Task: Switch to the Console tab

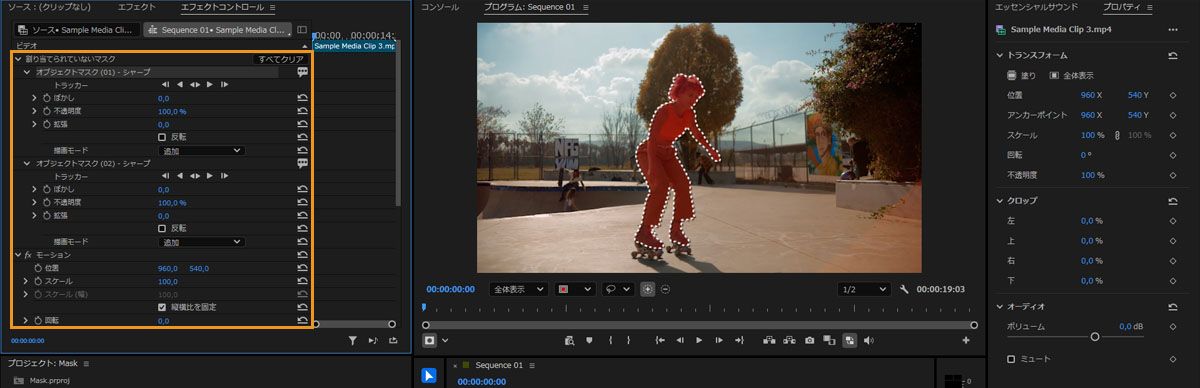Action: 440,7
